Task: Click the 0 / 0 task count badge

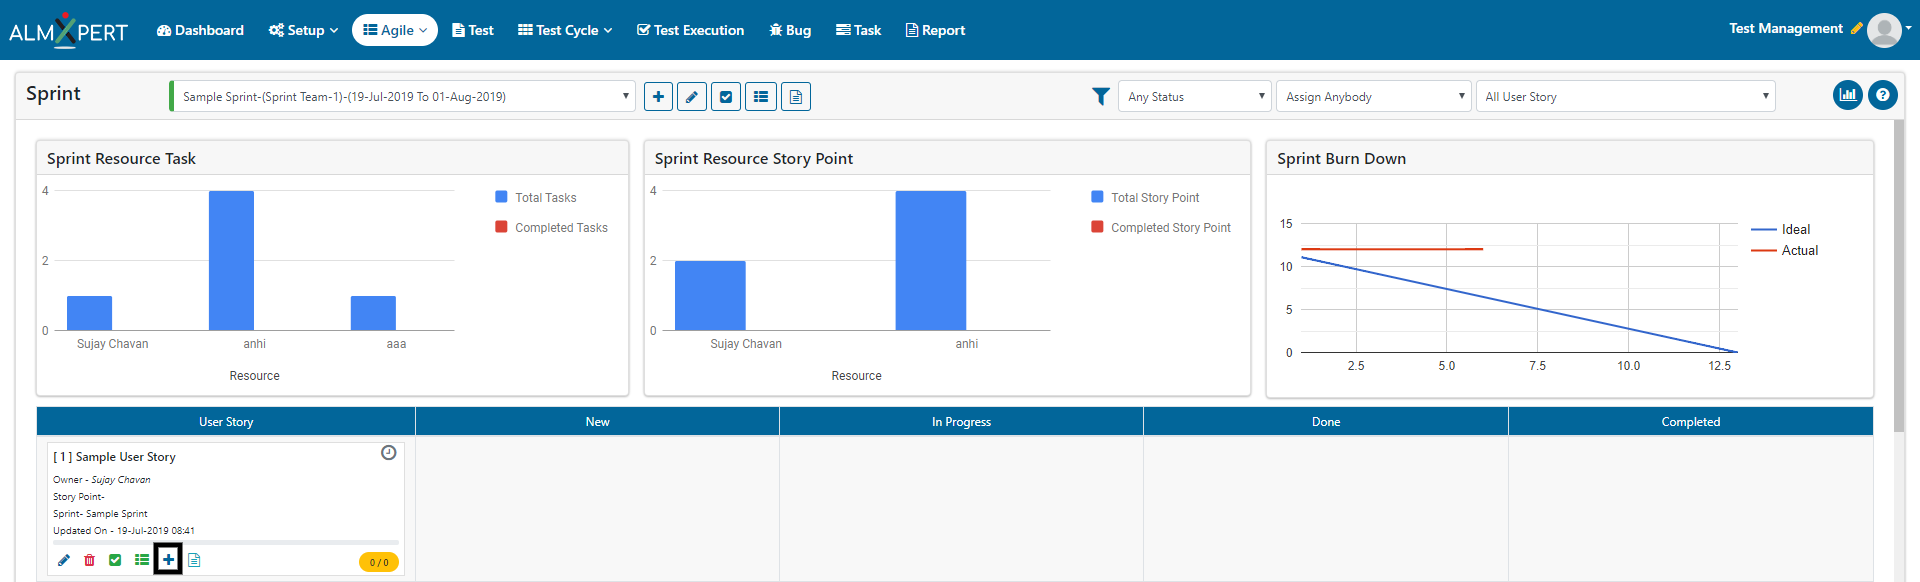Action: (x=379, y=562)
